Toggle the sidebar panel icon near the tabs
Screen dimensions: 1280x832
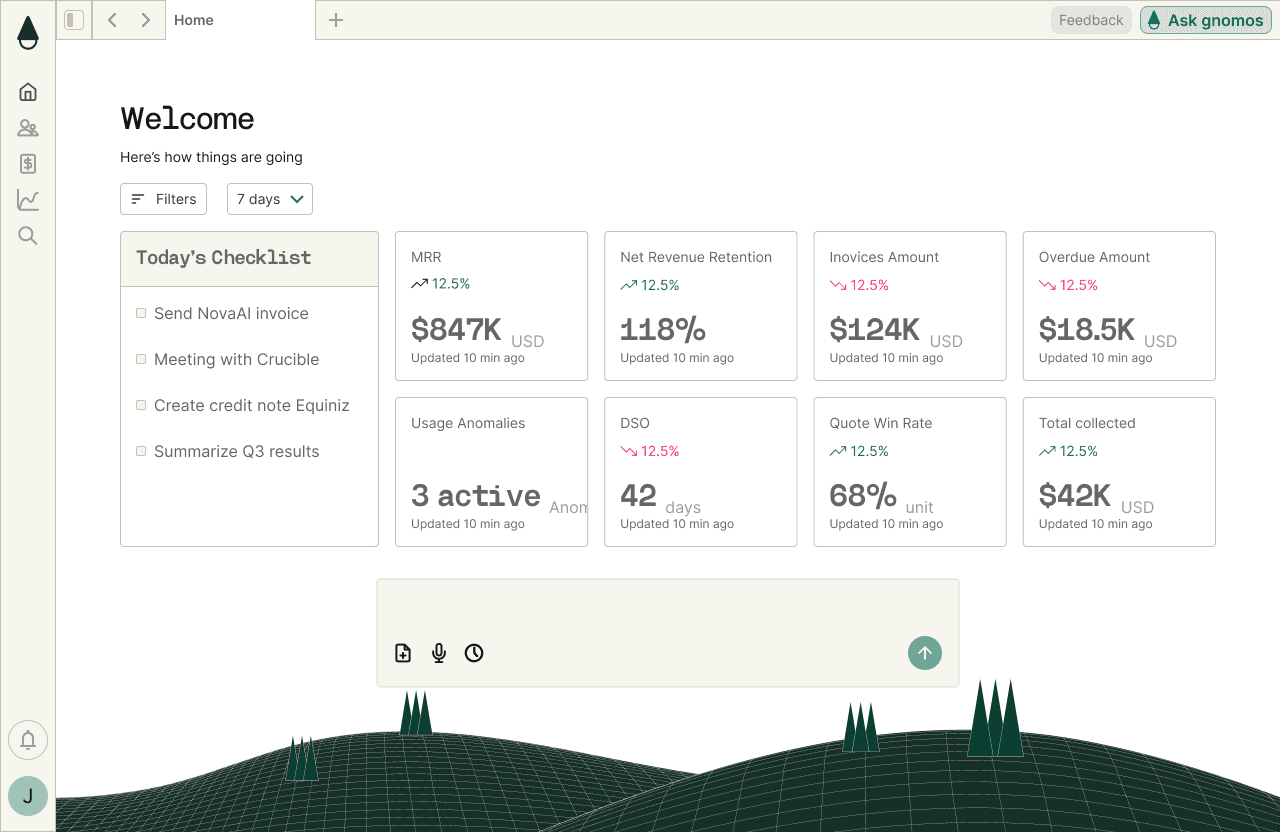(73, 19)
